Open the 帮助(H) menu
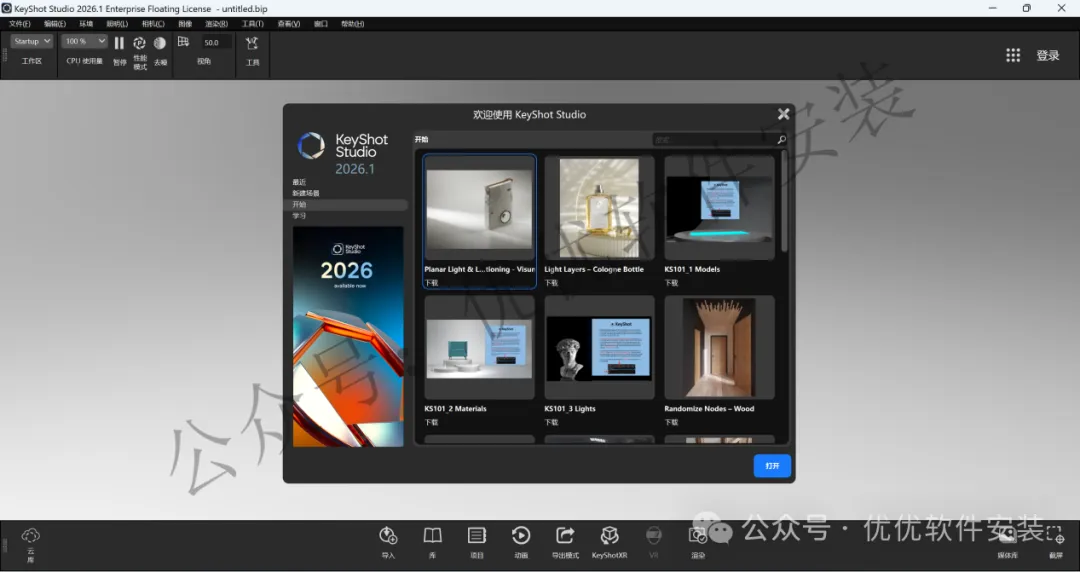This screenshot has height=572, width=1080. click(352, 23)
